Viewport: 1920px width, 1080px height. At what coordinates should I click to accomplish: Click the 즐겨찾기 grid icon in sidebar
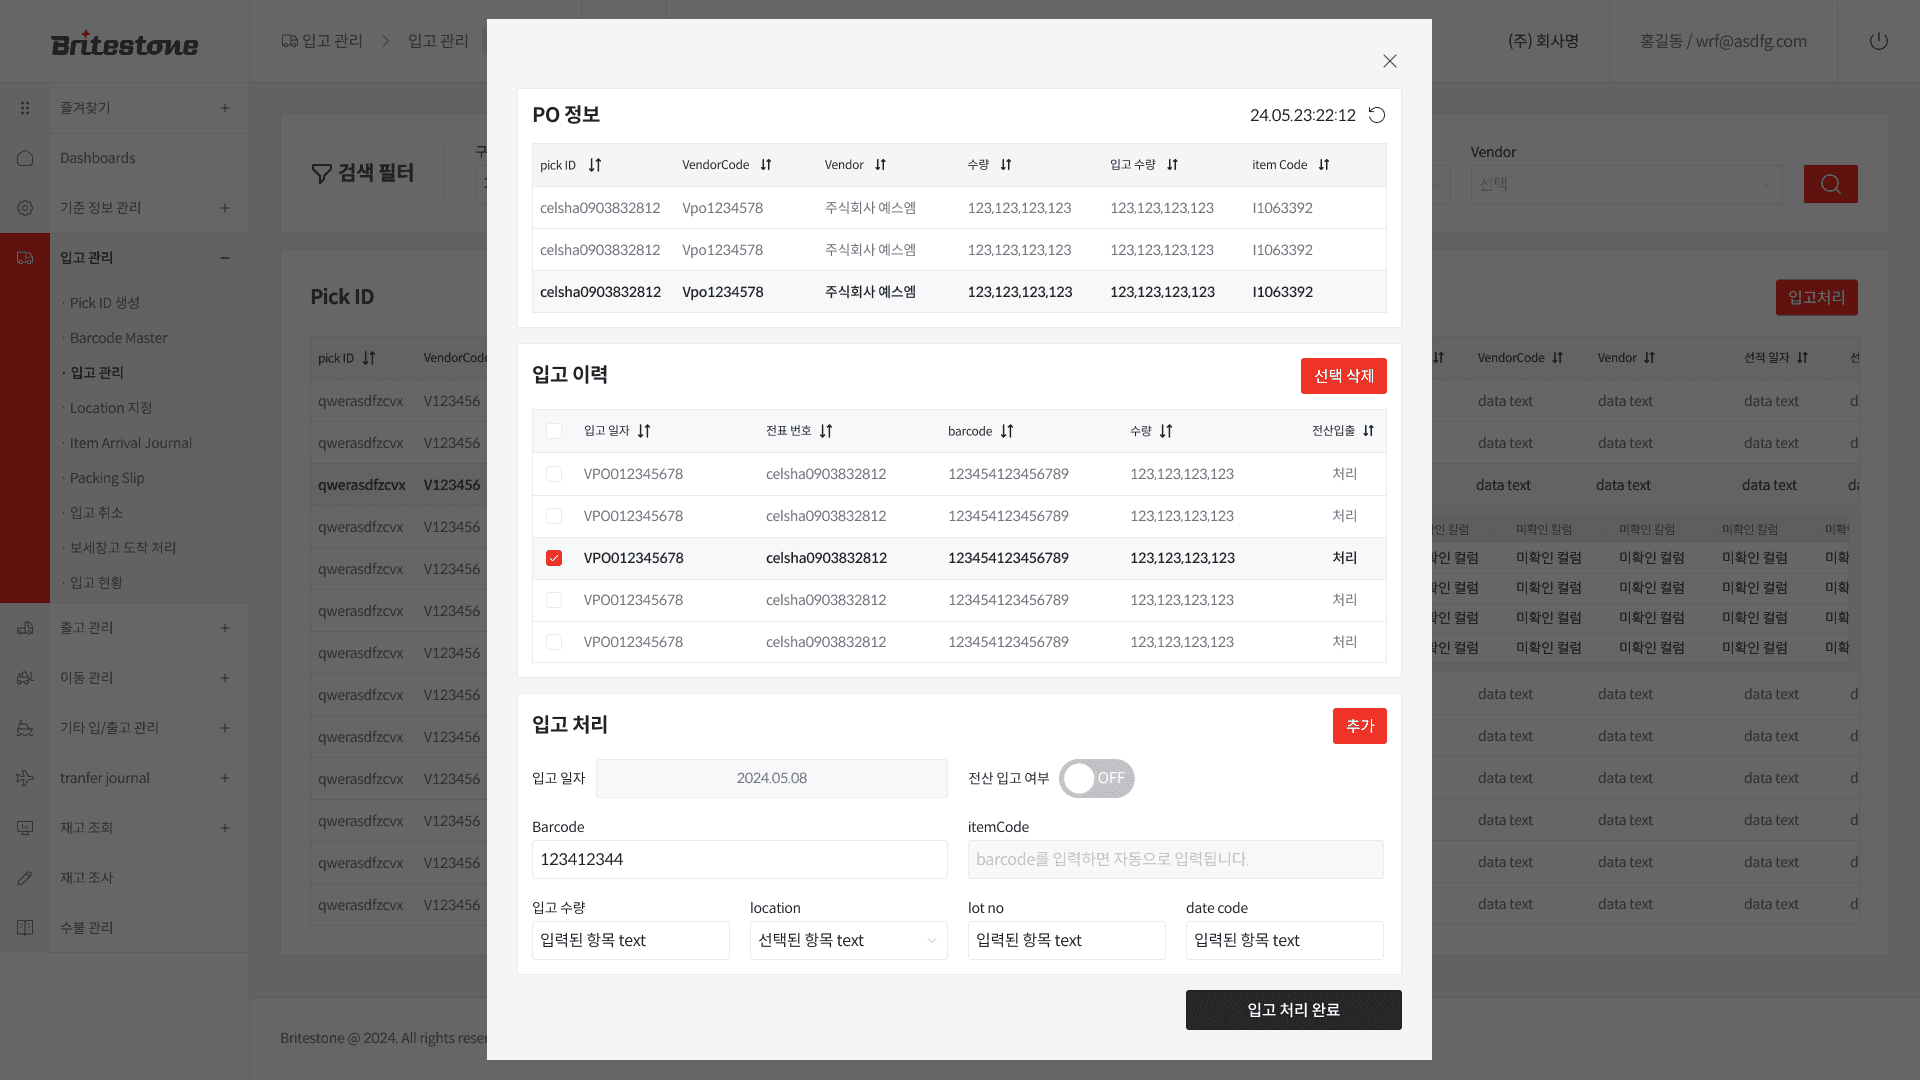(25, 108)
